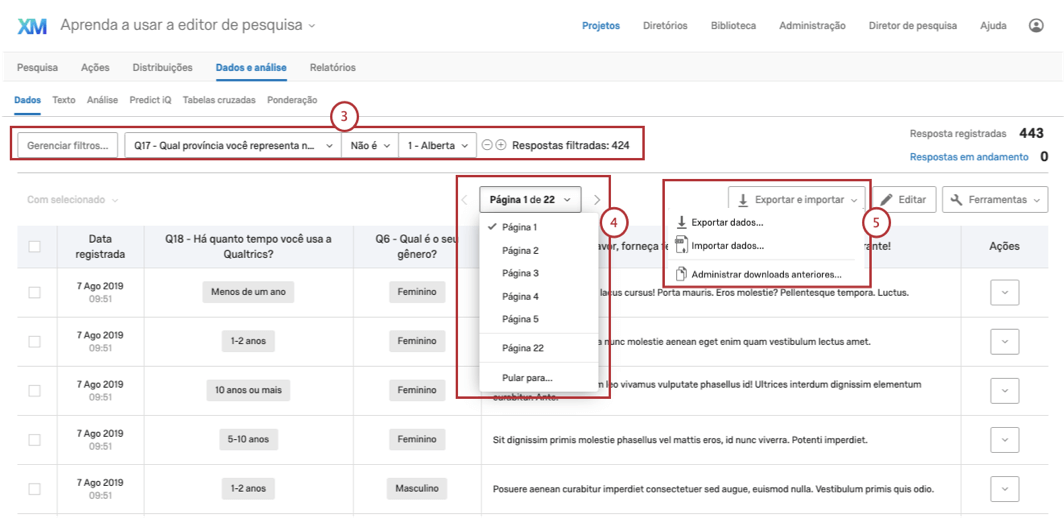Open actions dropdown for Menos de um ano row
The height and width of the screenshot is (518, 1064).
pos(1005,293)
